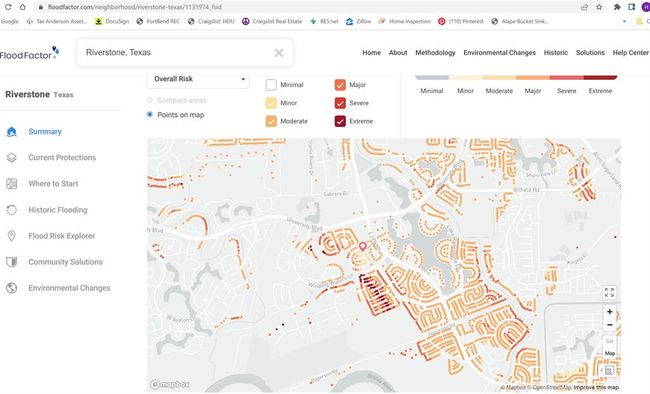Screen dimensions: 650x394
Task: Bookmark this page with the star icon
Action: [599, 7]
